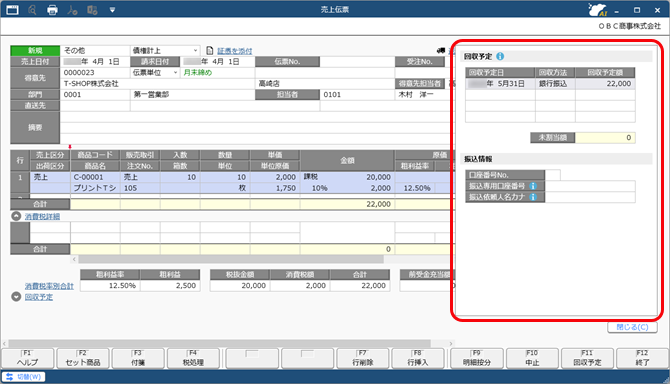Click the 部門 code field 0001
Image resolution: width=670 pixels, height=384 pixels.
95,95
